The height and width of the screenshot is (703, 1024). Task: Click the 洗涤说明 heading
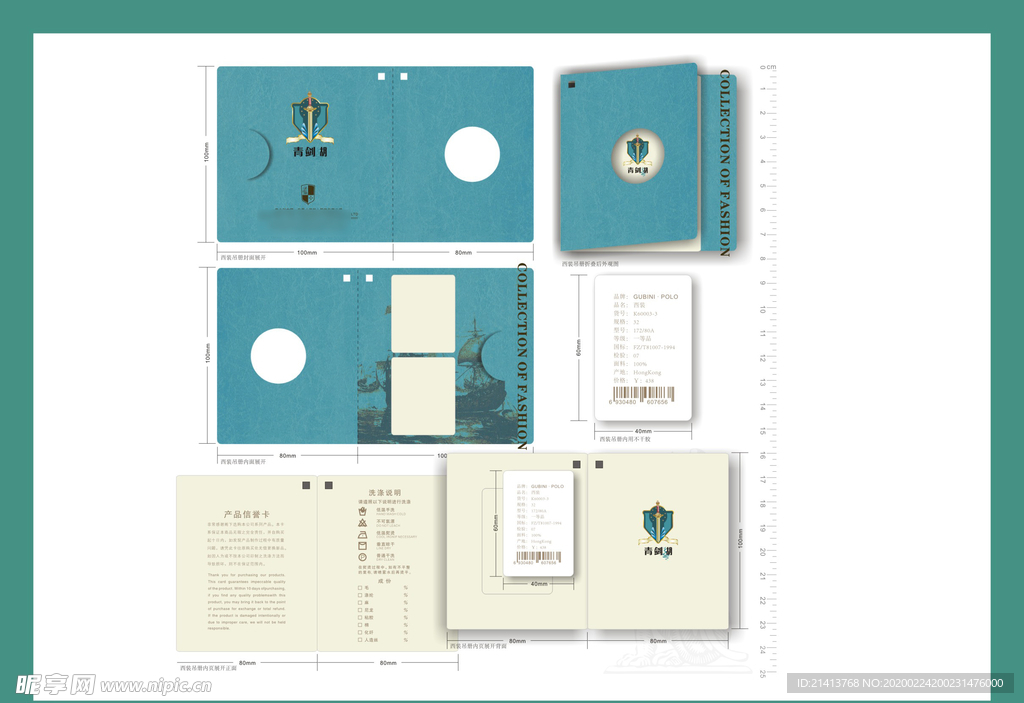pyautogui.click(x=385, y=493)
